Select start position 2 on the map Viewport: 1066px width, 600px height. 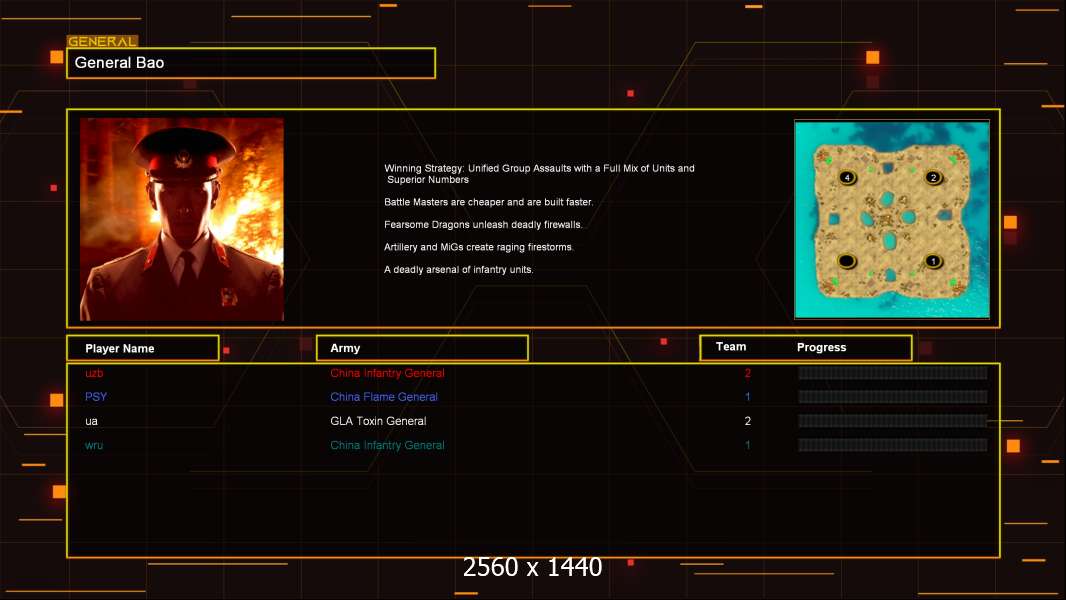pos(933,177)
